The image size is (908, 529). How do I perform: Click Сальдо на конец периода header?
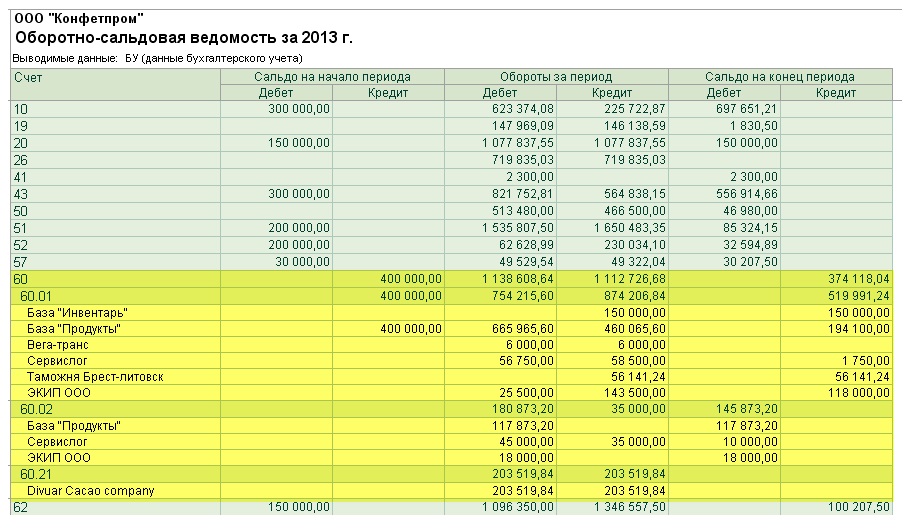[780, 77]
